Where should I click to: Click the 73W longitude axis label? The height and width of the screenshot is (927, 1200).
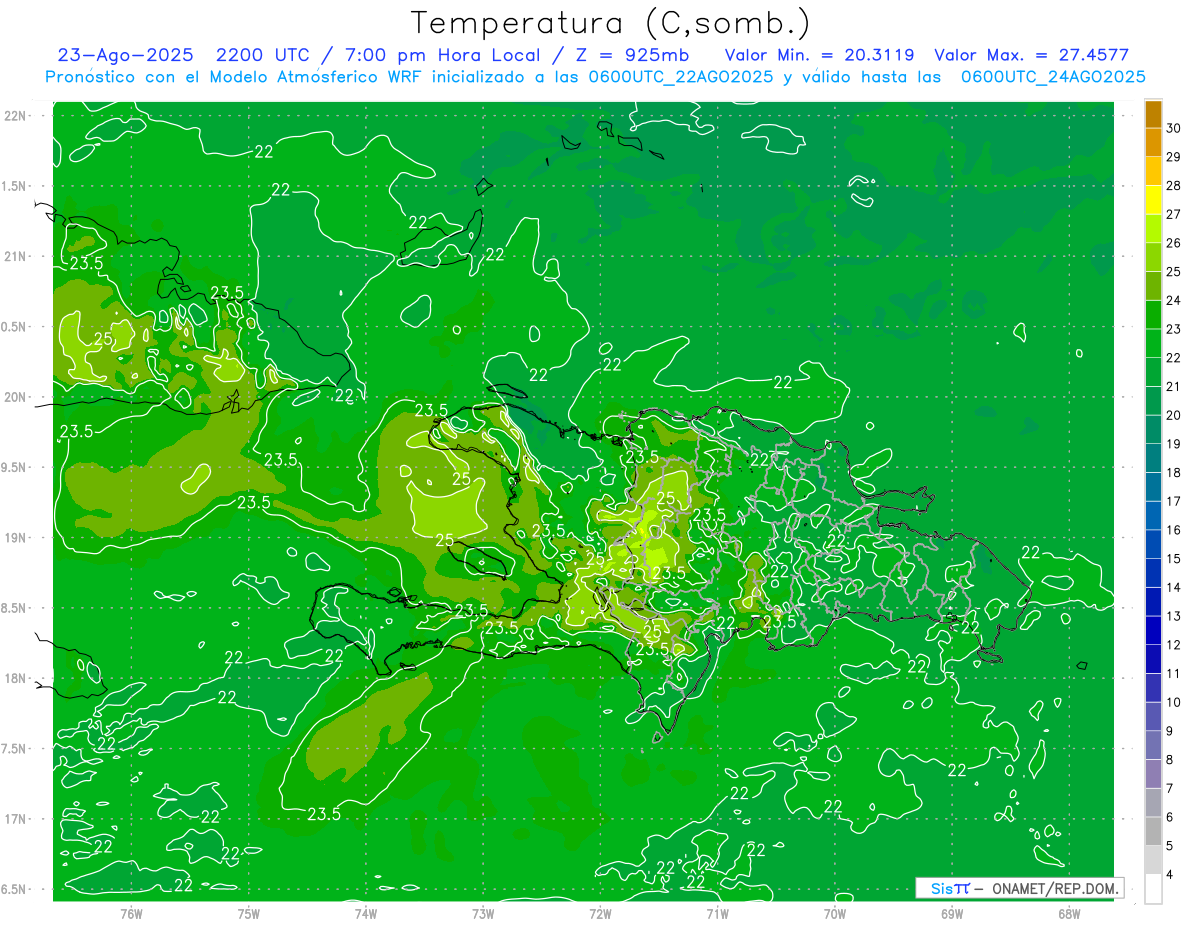(x=483, y=913)
